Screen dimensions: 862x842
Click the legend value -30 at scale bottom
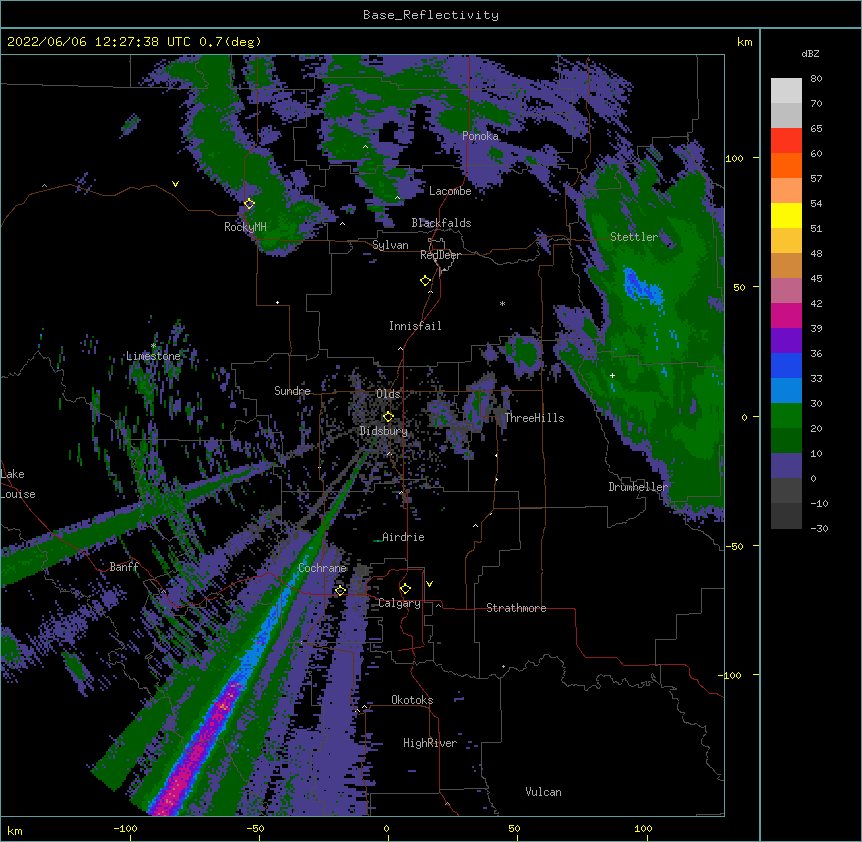pos(819,528)
